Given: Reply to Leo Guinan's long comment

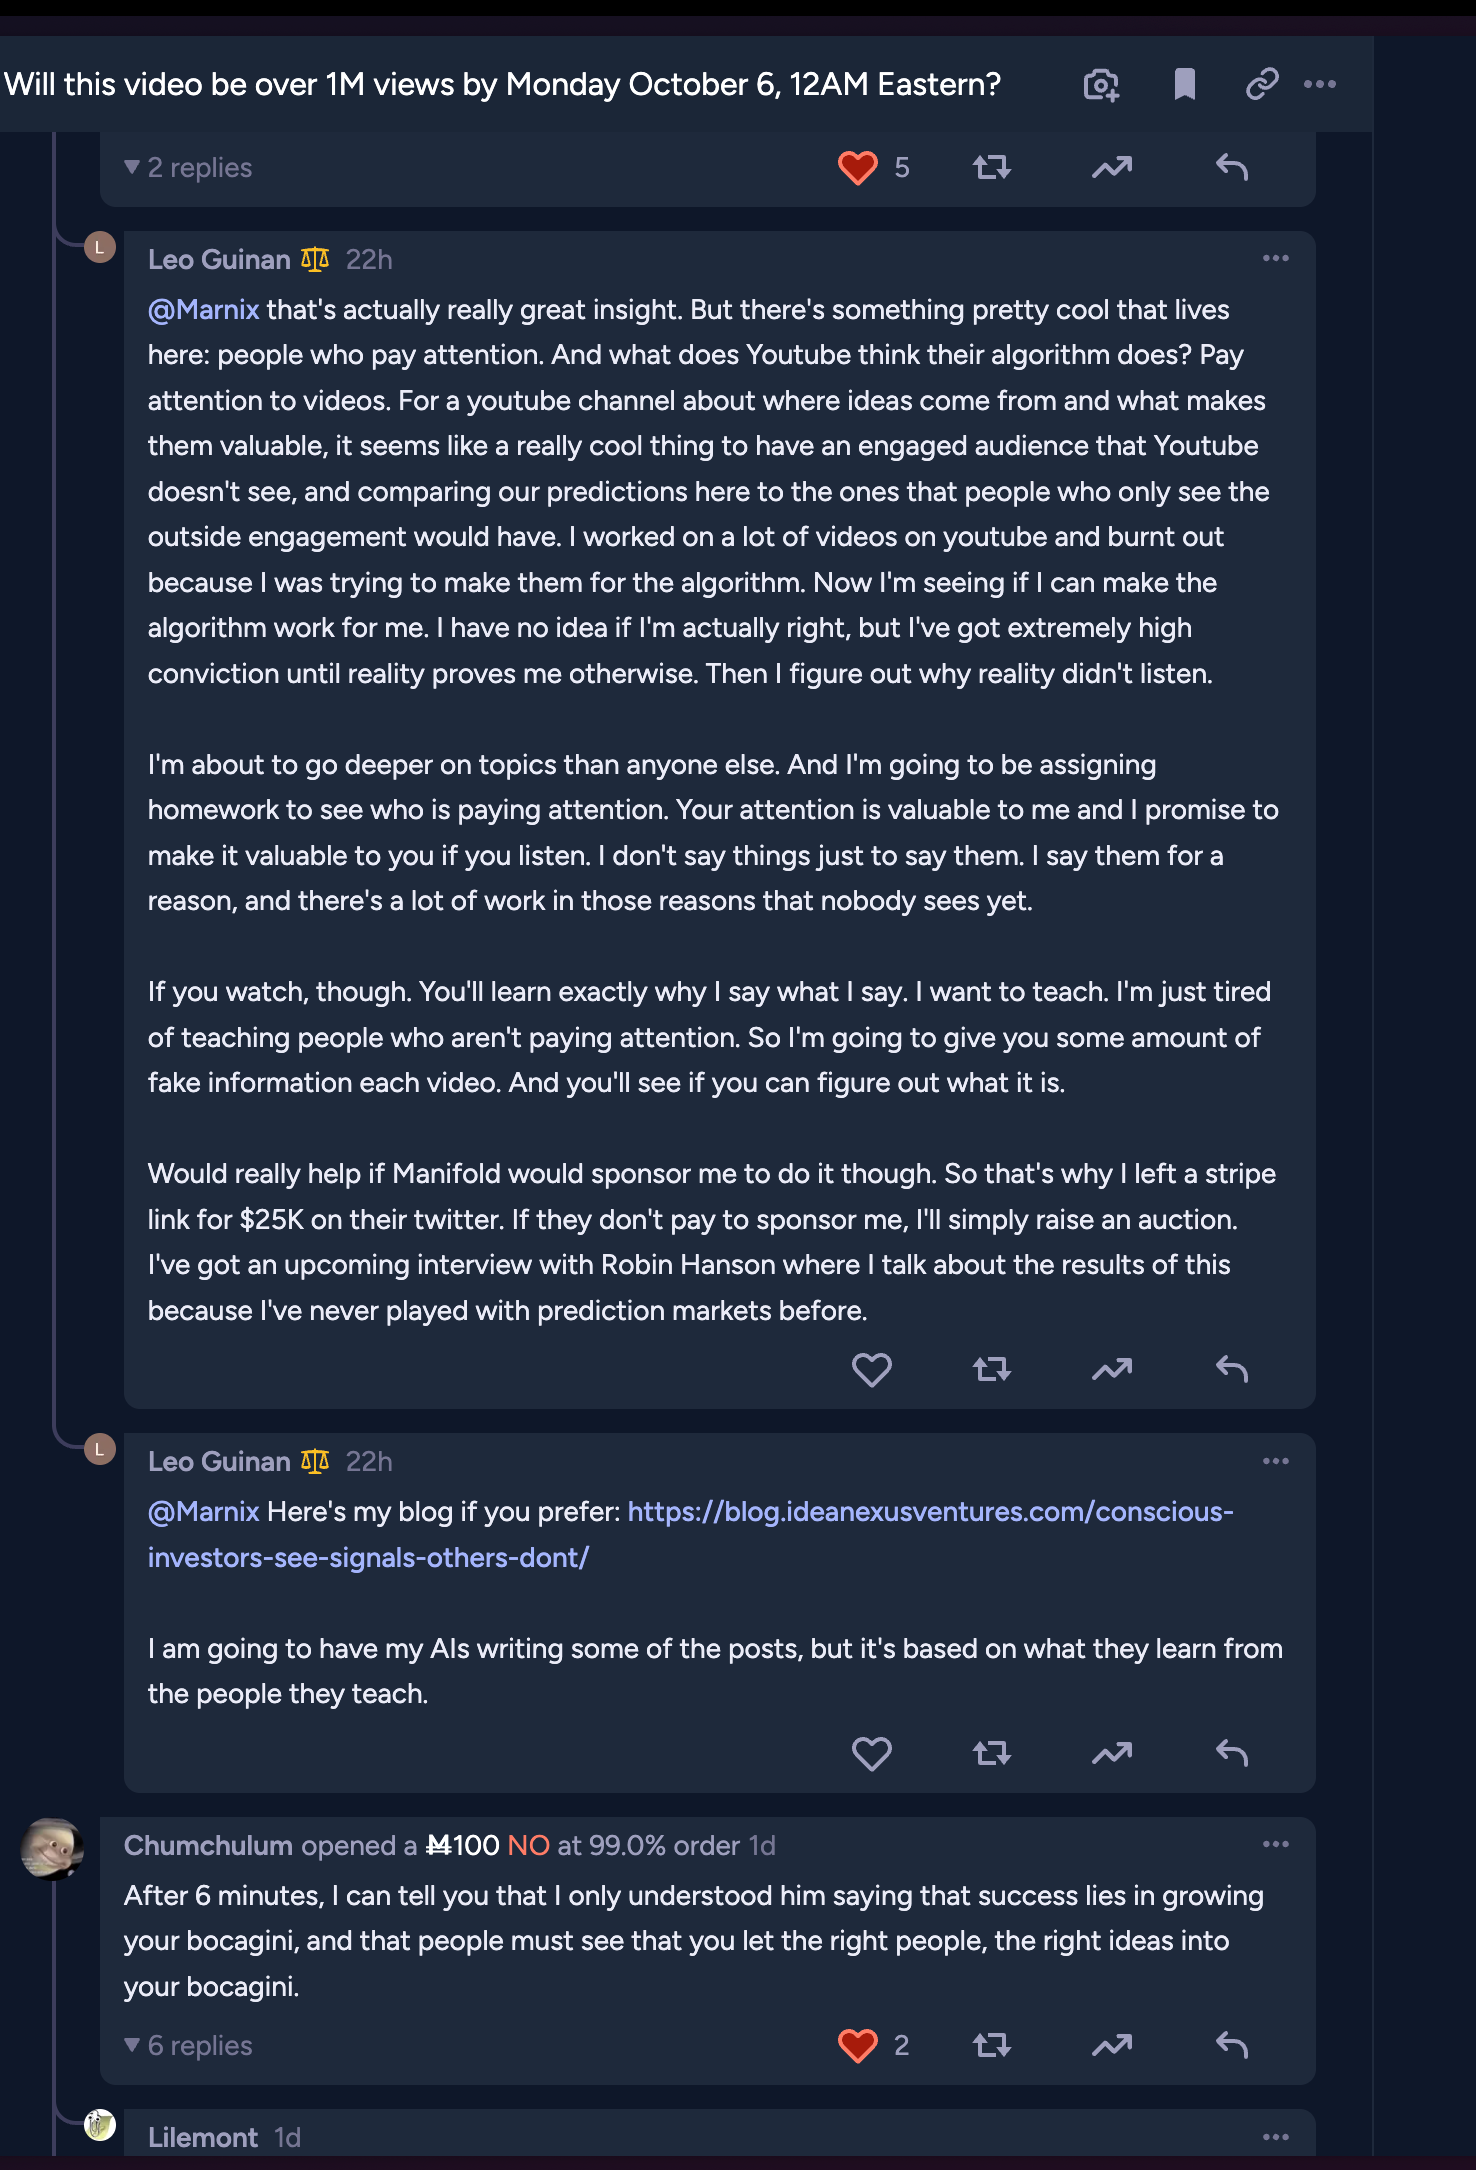Looking at the screenshot, I should point(1232,1369).
